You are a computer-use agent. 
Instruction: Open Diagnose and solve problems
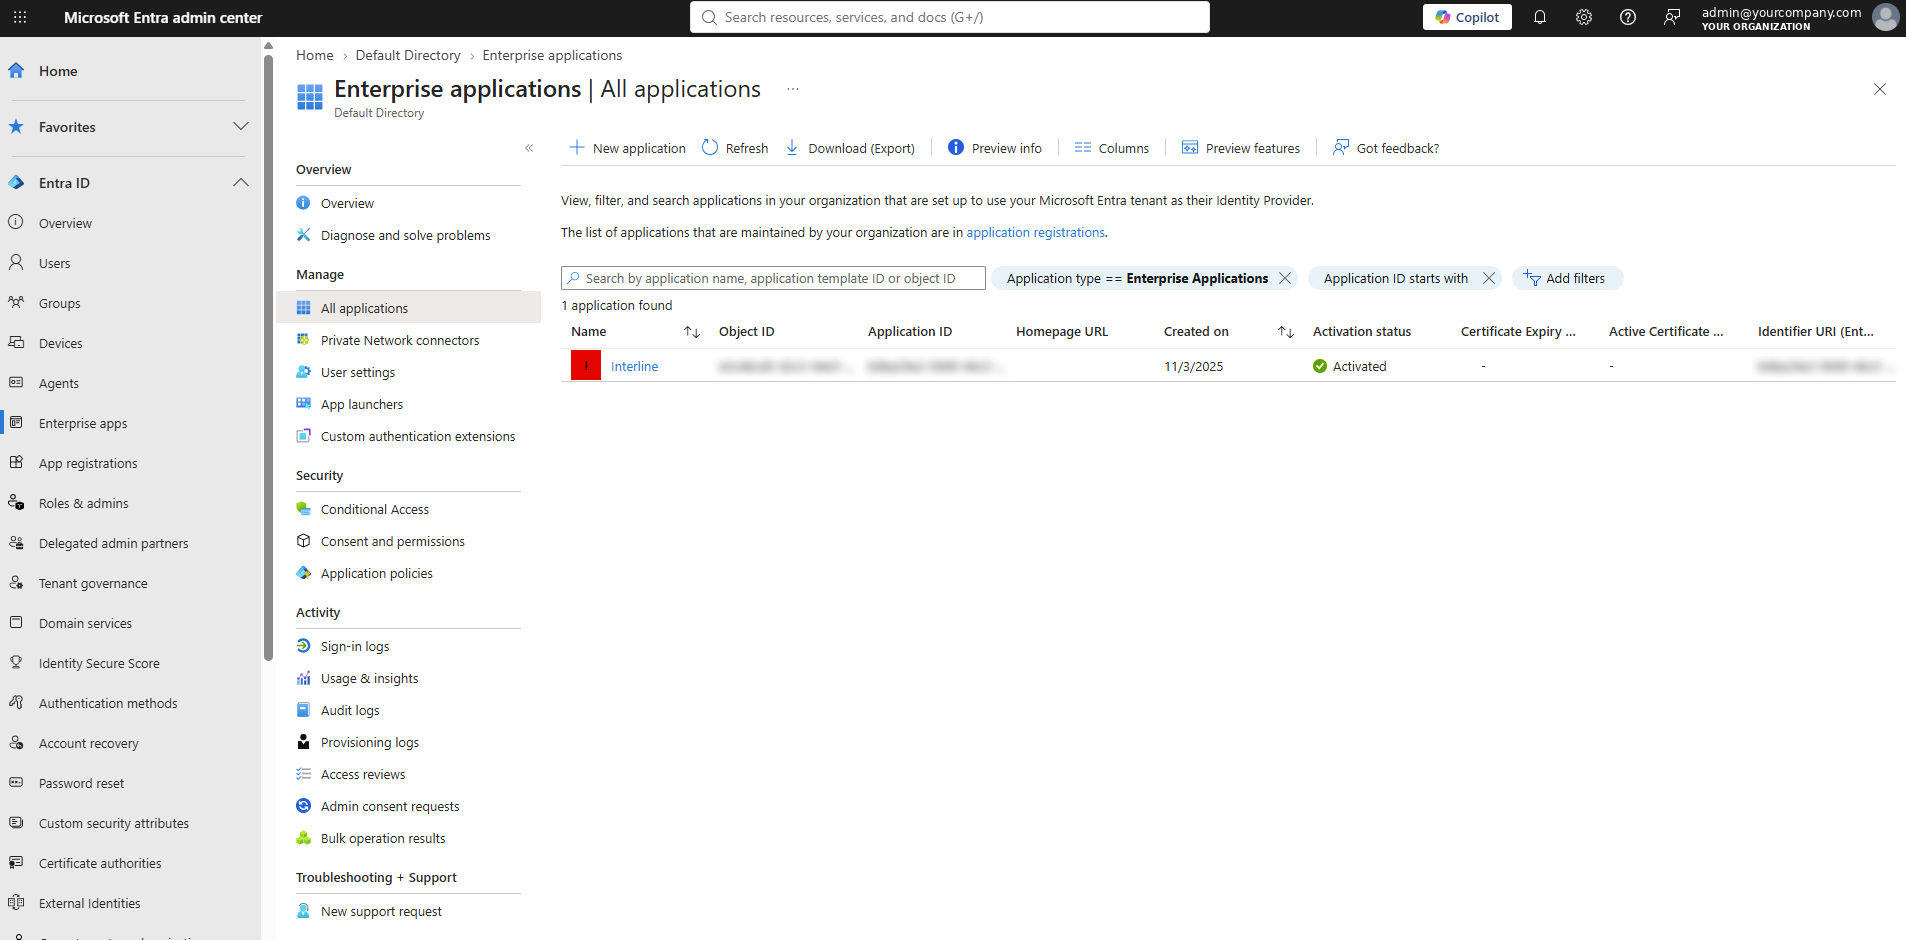[408, 235]
